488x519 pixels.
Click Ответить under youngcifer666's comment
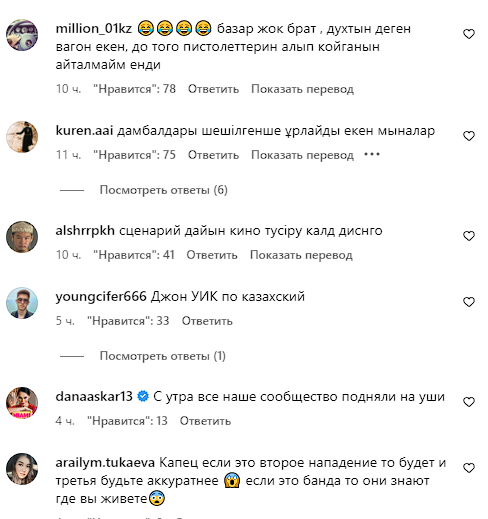207,321
